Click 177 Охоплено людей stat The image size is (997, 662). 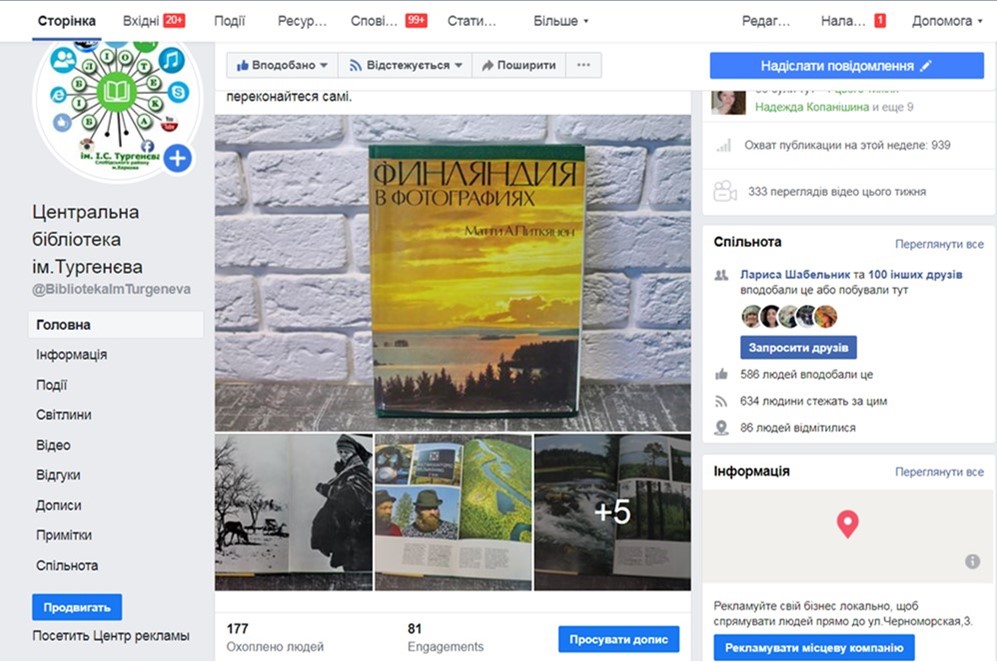(275, 637)
